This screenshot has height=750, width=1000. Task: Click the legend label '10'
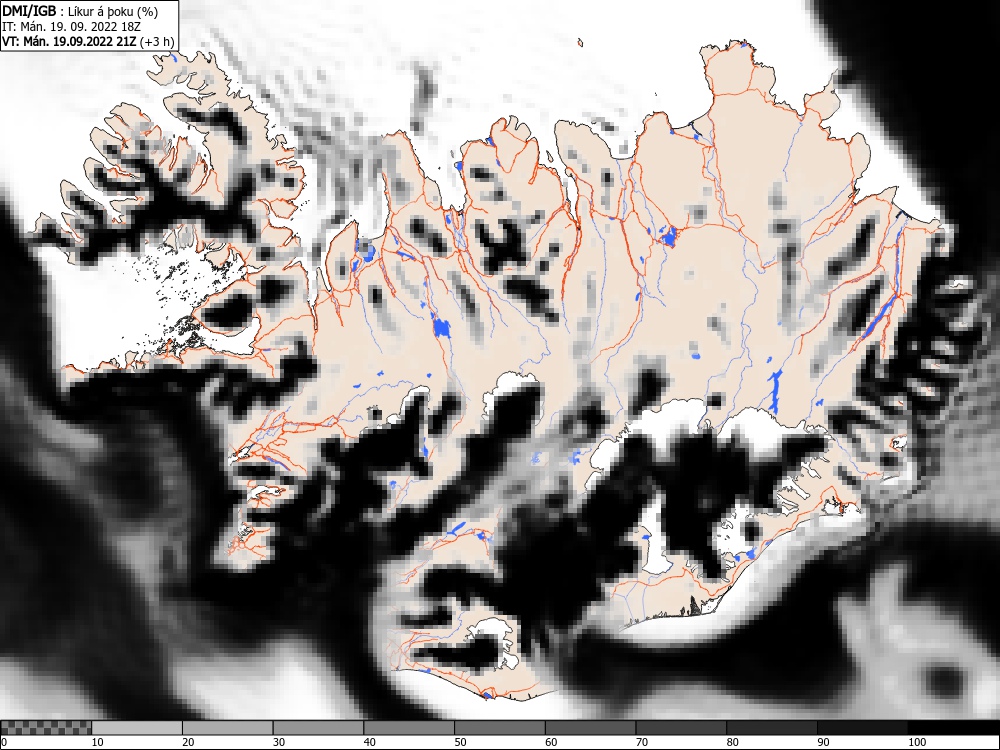(98, 742)
